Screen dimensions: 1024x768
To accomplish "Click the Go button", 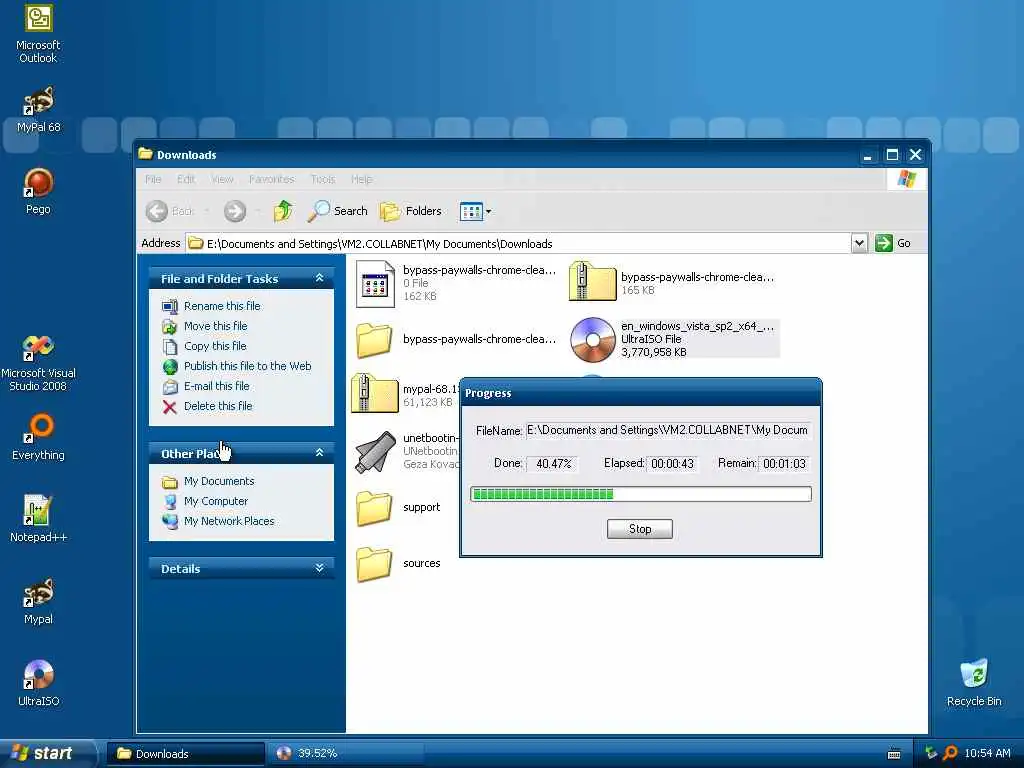I will 893,243.
